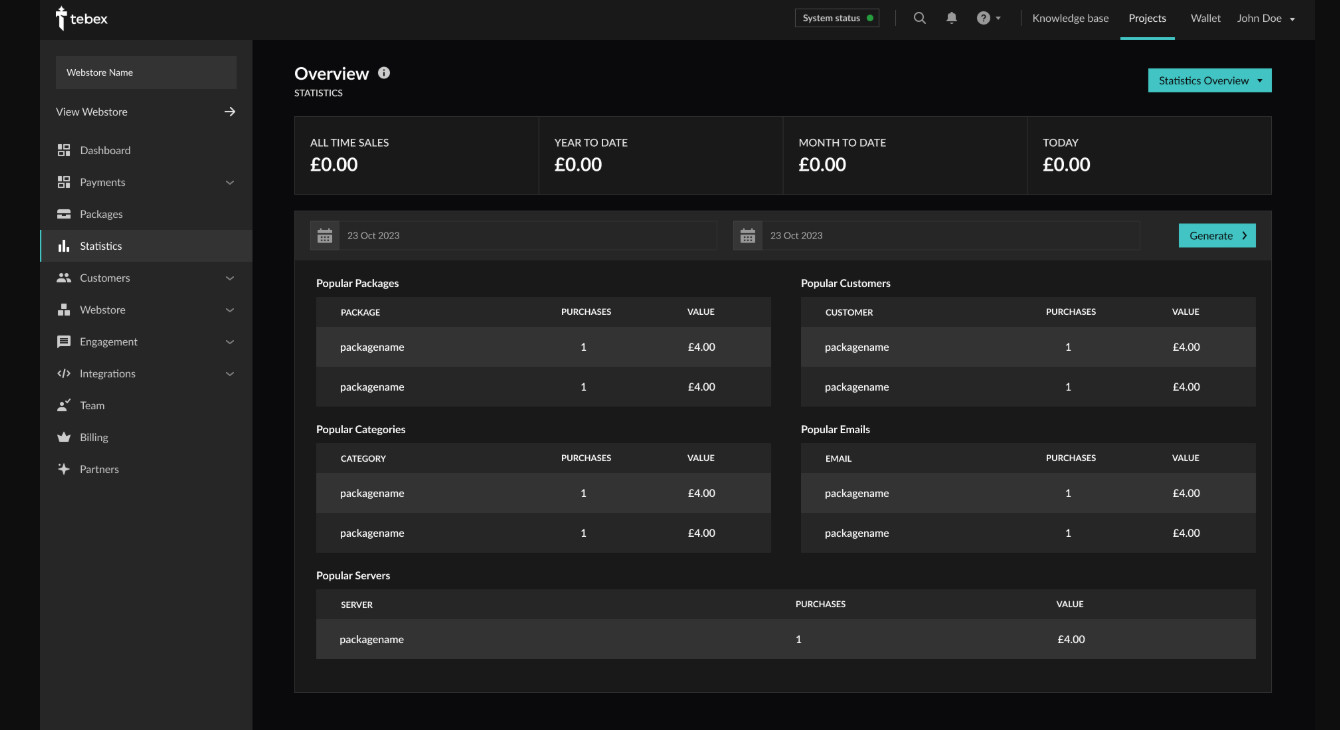Open the Team page in the sidebar
The image size is (1340, 730).
point(92,406)
